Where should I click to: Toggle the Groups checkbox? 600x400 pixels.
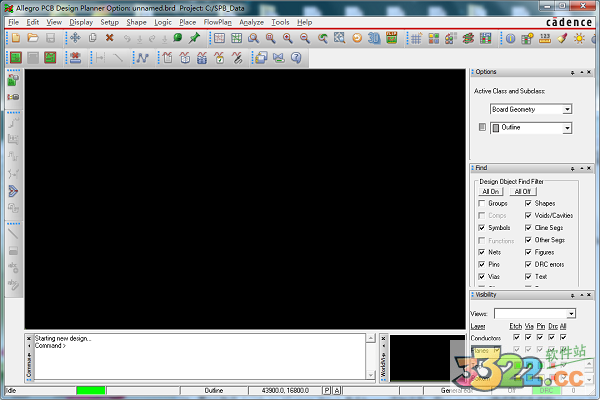coord(482,203)
